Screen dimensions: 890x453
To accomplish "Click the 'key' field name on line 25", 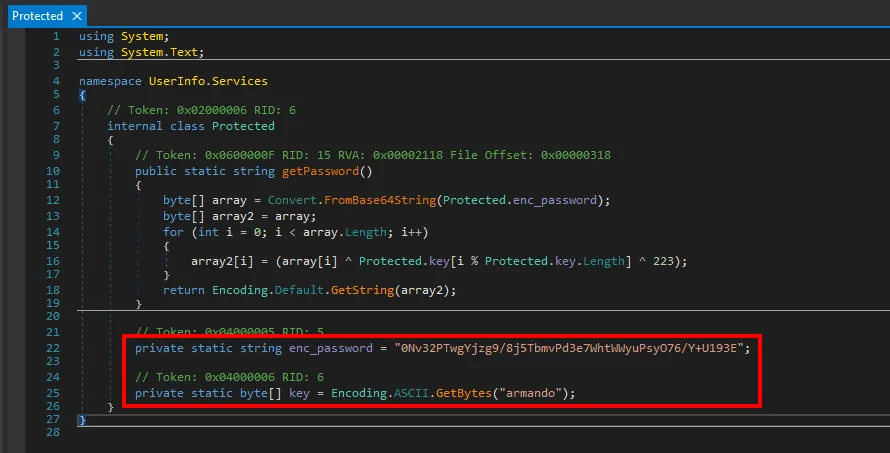I will click(x=299, y=393).
